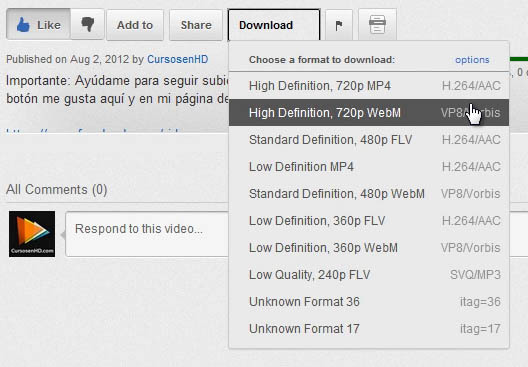Click the thumbs-up Like button

click(x=38, y=25)
